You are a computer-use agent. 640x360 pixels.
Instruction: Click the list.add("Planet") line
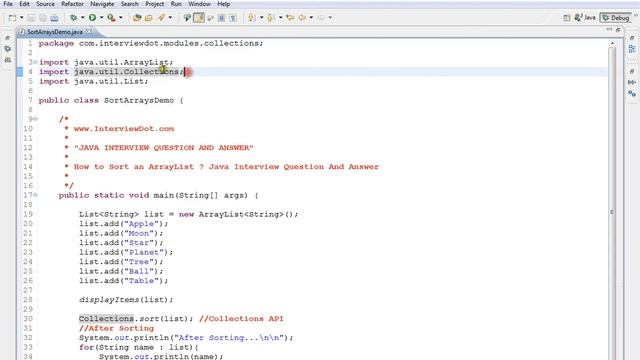126,252
